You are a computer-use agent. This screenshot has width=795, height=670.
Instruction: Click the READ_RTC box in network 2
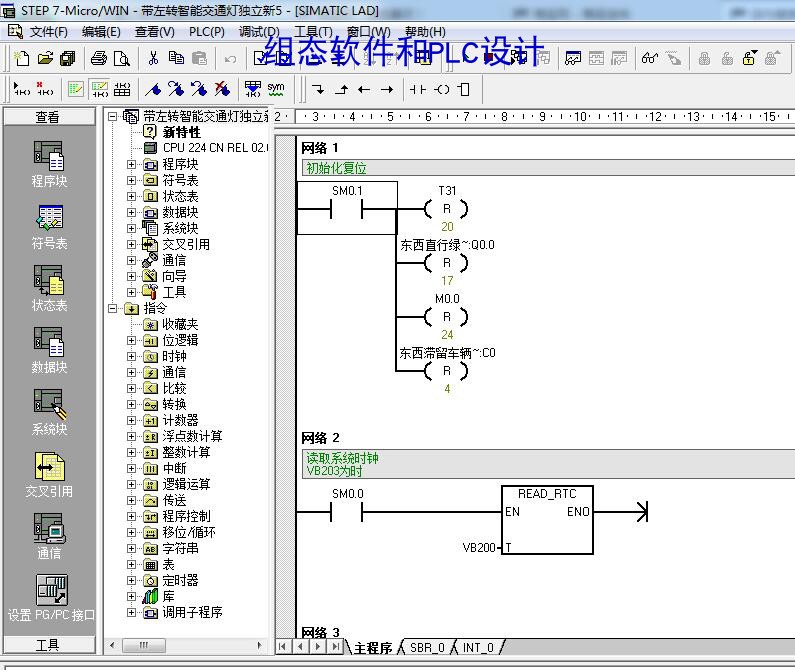coord(547,520)
